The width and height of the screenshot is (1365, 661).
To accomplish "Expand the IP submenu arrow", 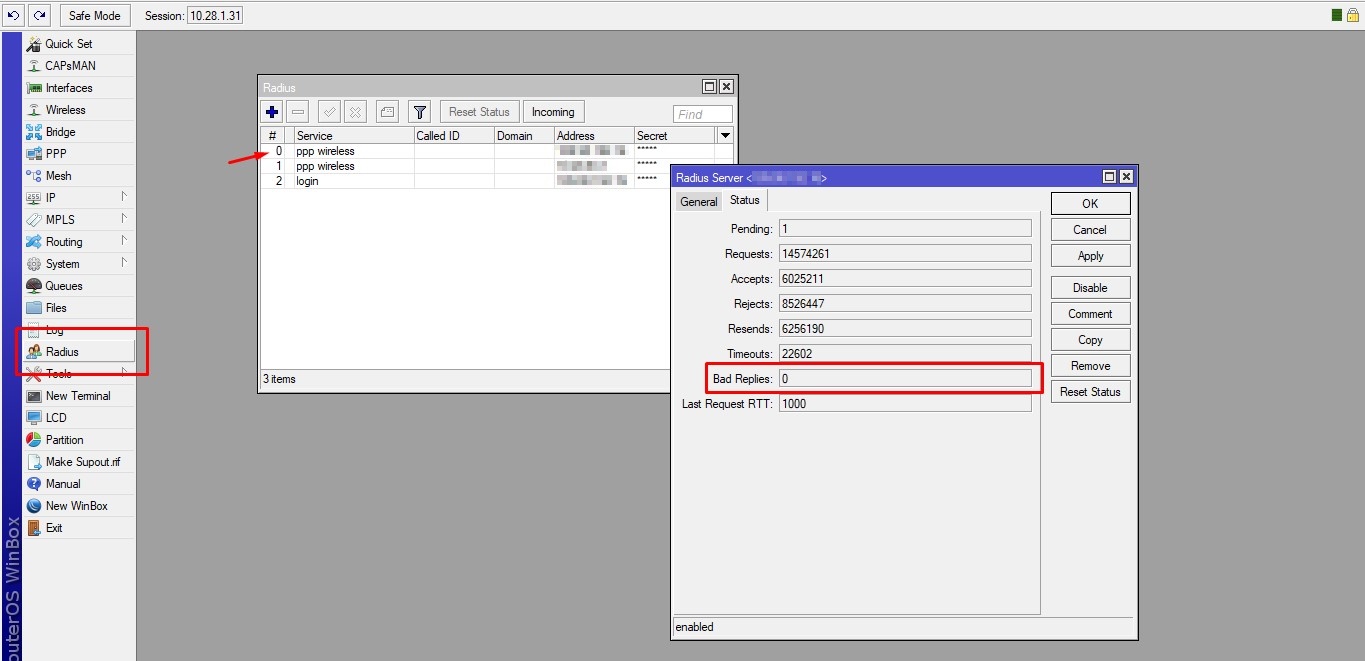I will click(124, 197).
